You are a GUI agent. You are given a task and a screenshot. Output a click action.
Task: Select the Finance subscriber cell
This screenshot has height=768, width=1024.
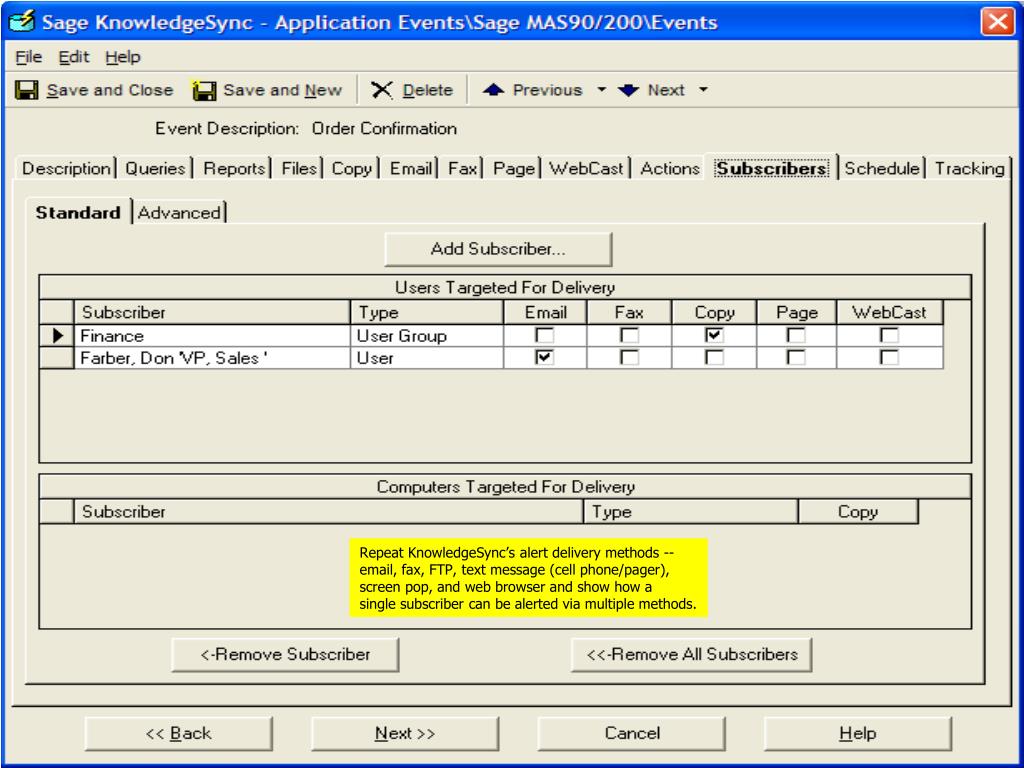212,336
